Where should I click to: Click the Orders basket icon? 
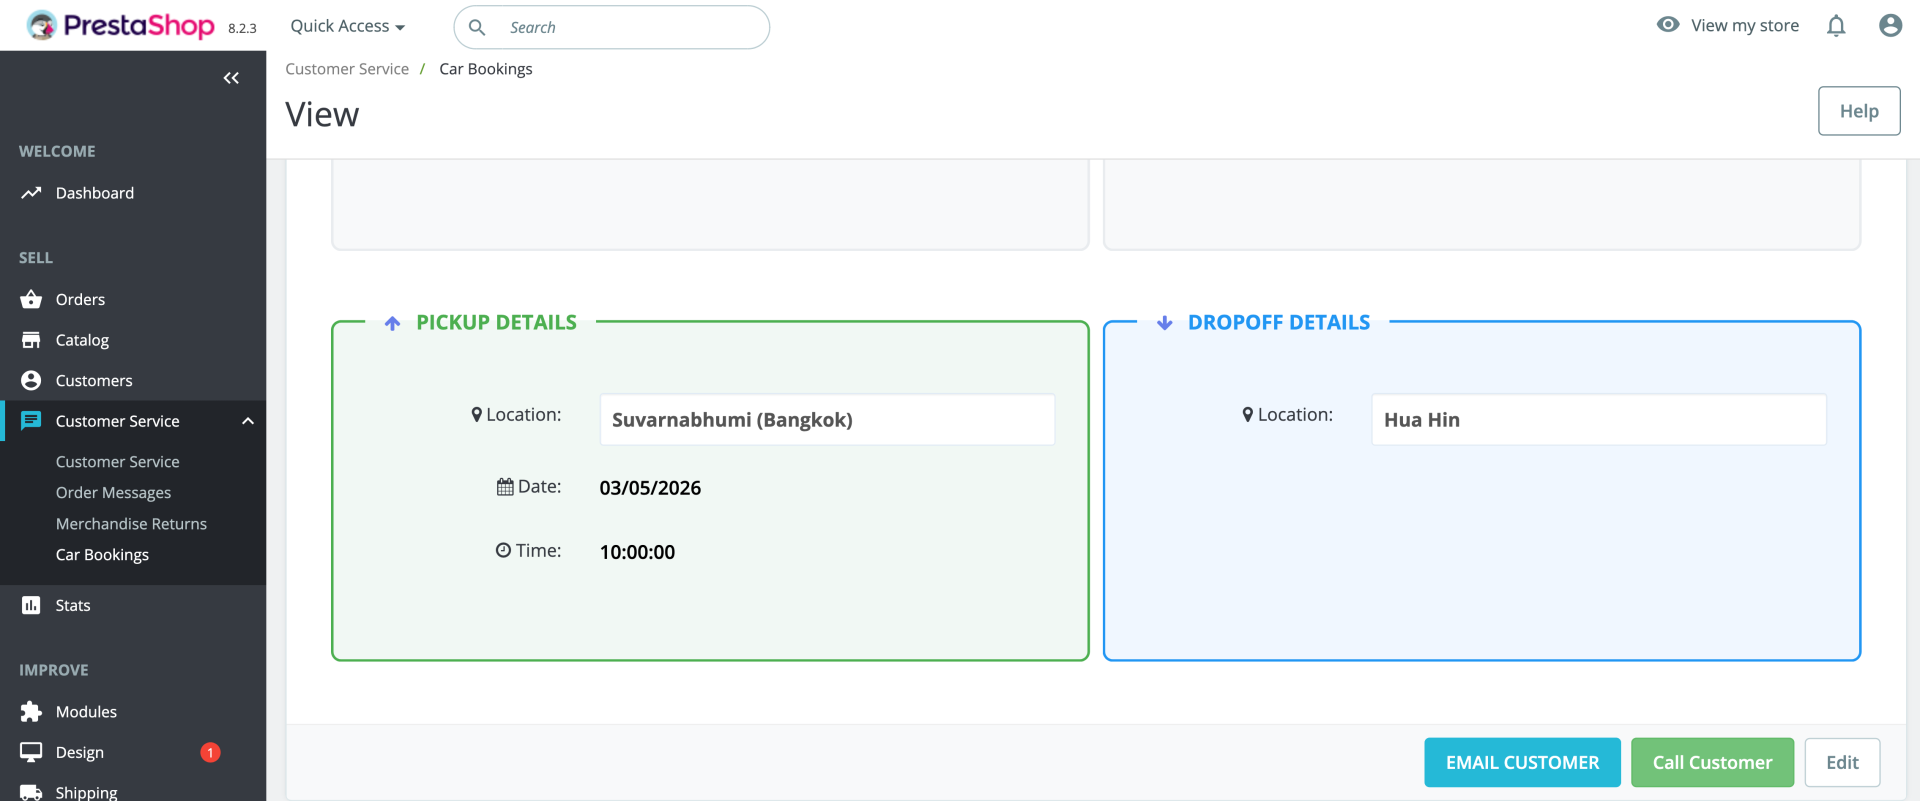pyautogui.click(x=31, y=299)
